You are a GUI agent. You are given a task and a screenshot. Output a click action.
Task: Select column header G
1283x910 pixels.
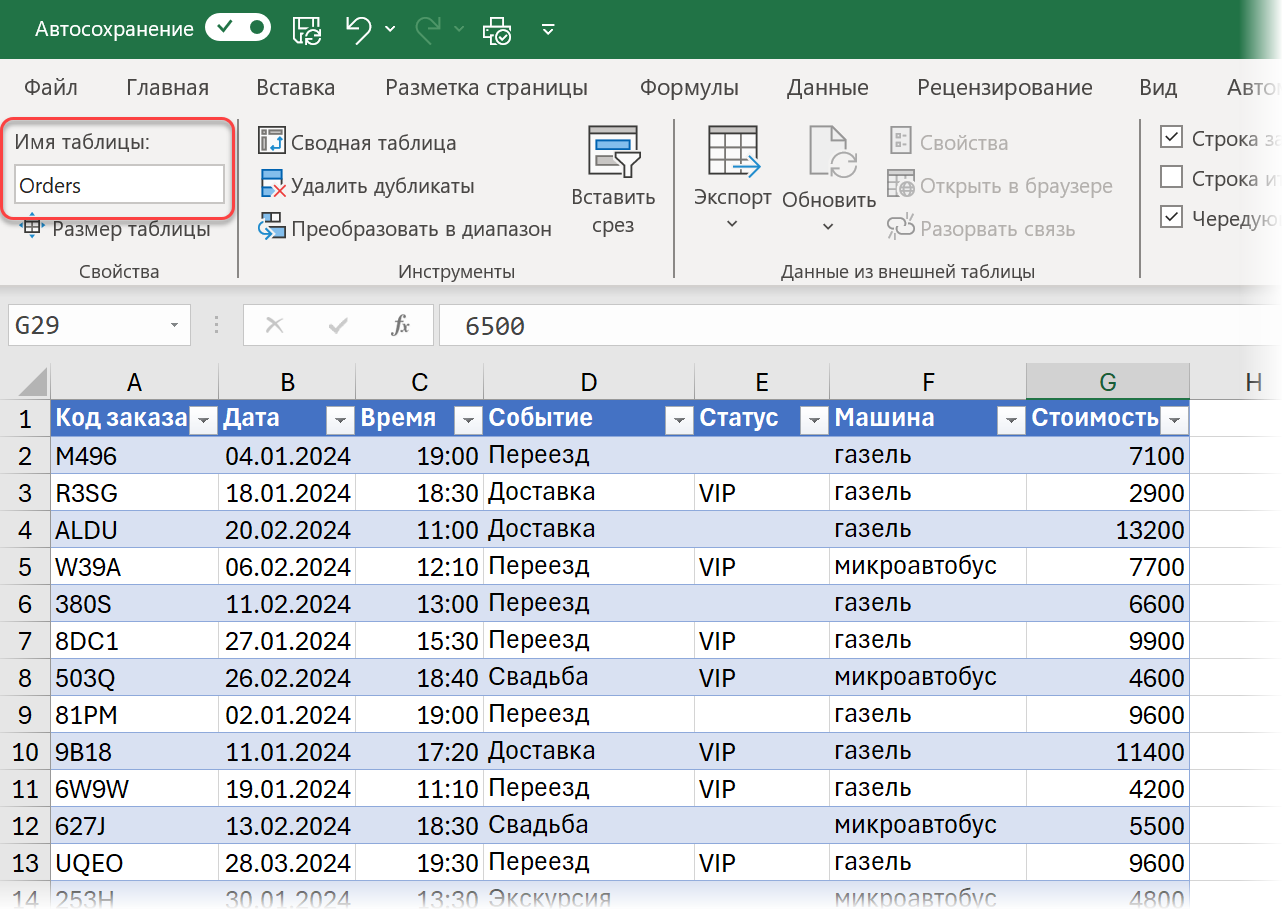point(1108,381)
